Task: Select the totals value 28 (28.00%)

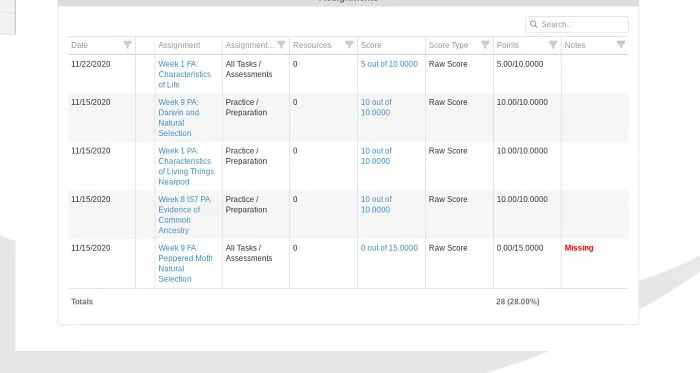Action: pos(517,302)
